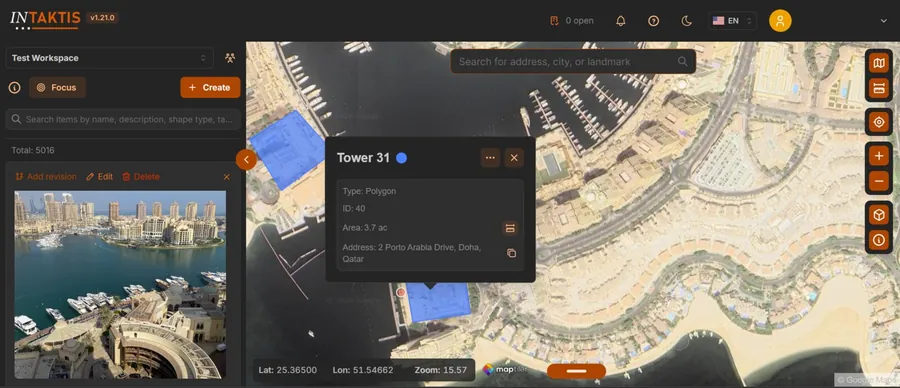Zoom out with the minus button
This screenshot has height=388, width=900.
(879, 181)
